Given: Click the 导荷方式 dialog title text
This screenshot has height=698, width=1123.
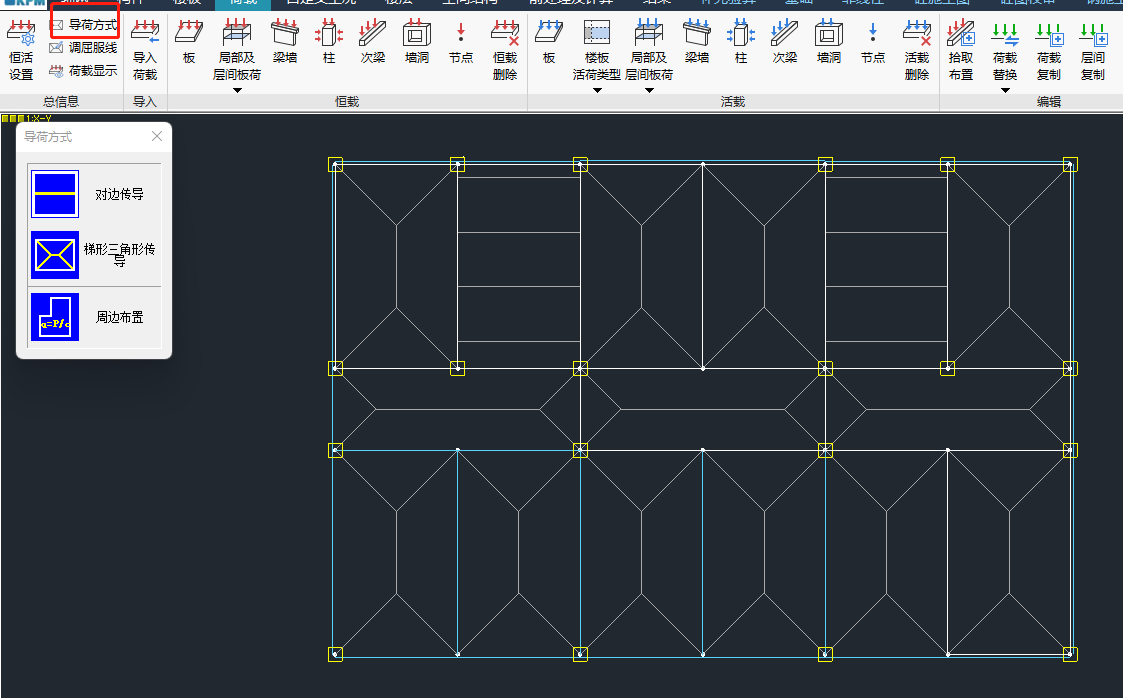Looking at the screenshot, I should (48, 137).
